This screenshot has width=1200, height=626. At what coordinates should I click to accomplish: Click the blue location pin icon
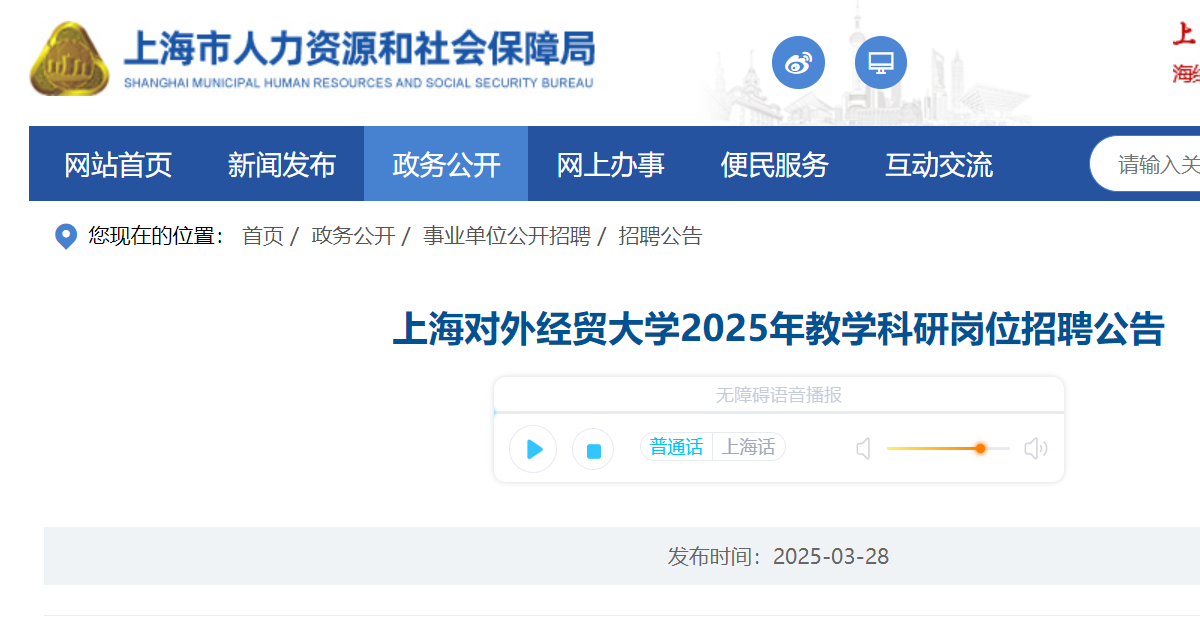(66, 237)
